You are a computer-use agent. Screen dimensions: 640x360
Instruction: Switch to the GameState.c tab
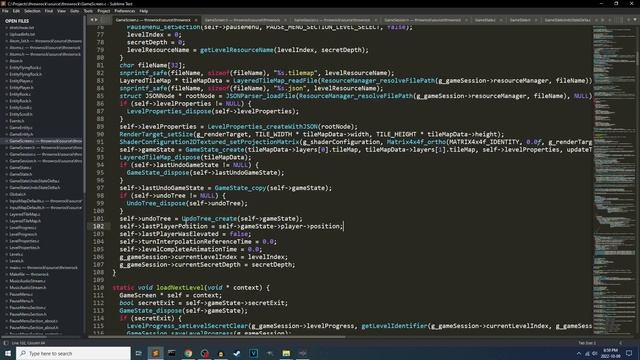pos(485,20)
